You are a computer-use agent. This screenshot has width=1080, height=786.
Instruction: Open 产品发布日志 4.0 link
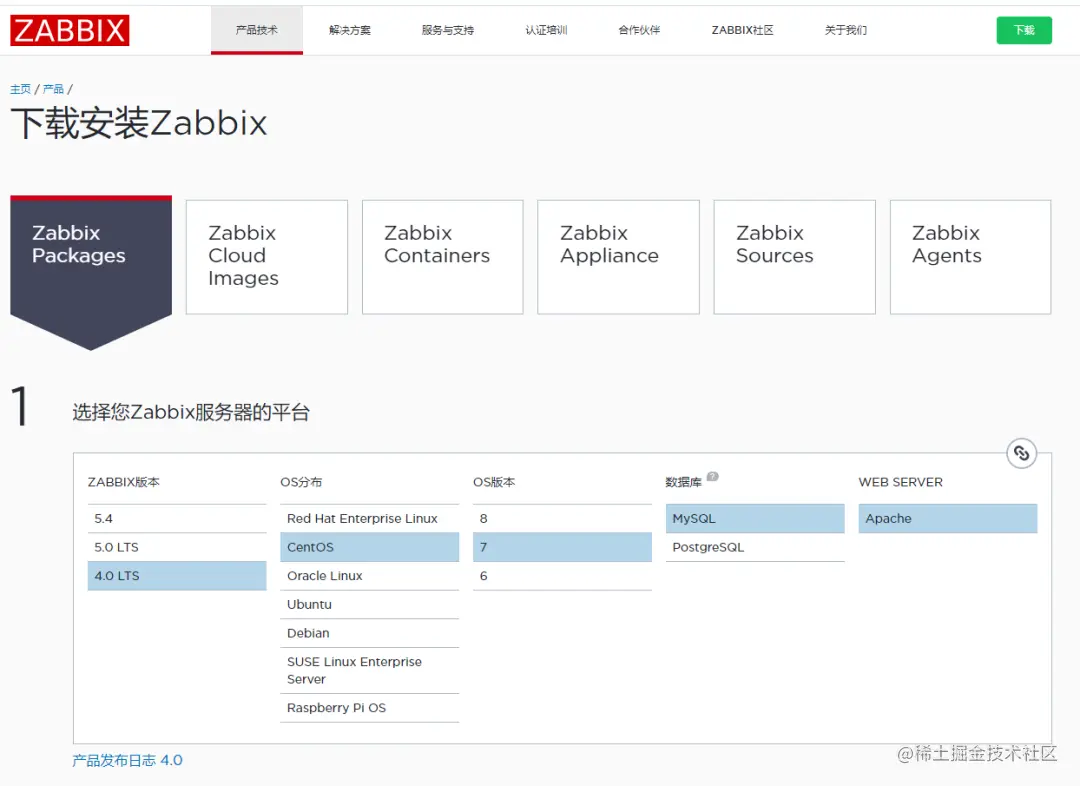click(127, 761)
